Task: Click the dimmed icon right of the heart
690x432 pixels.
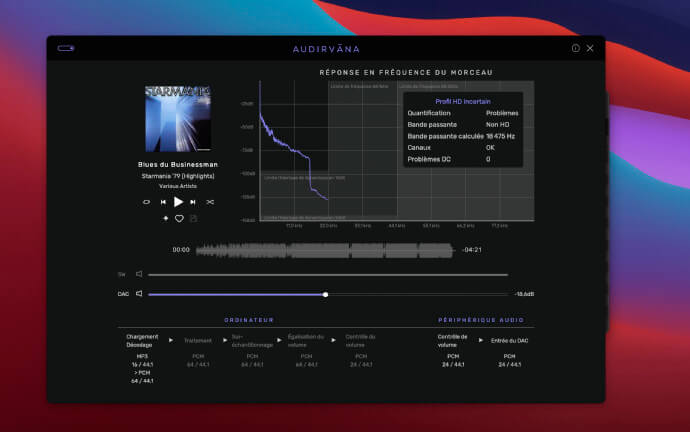Action: coord(194,218)
